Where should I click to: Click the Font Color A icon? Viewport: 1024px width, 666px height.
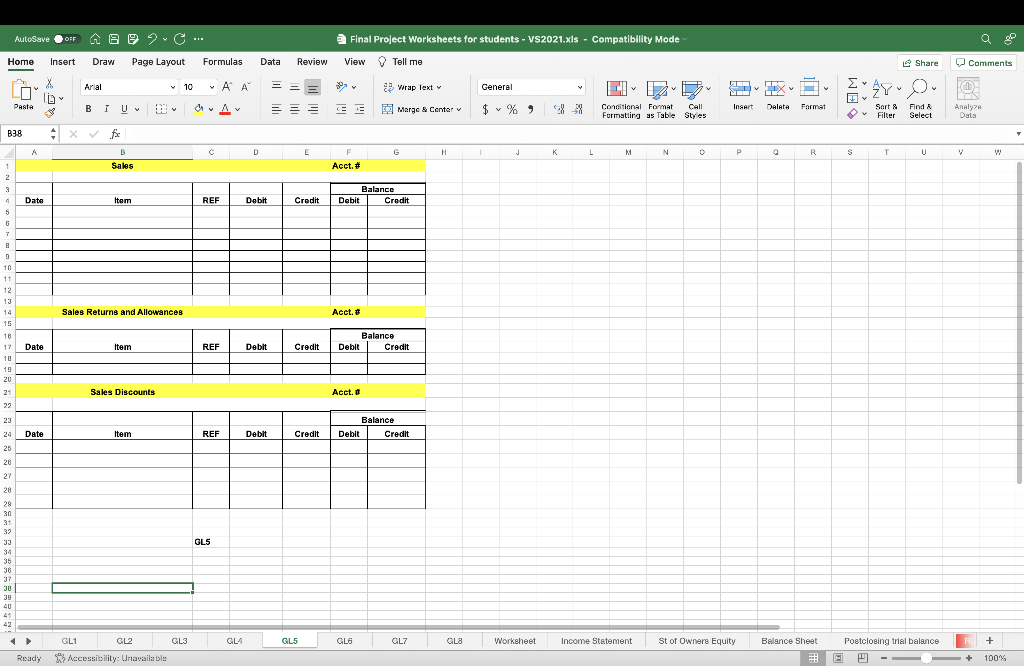pos(225,109)
